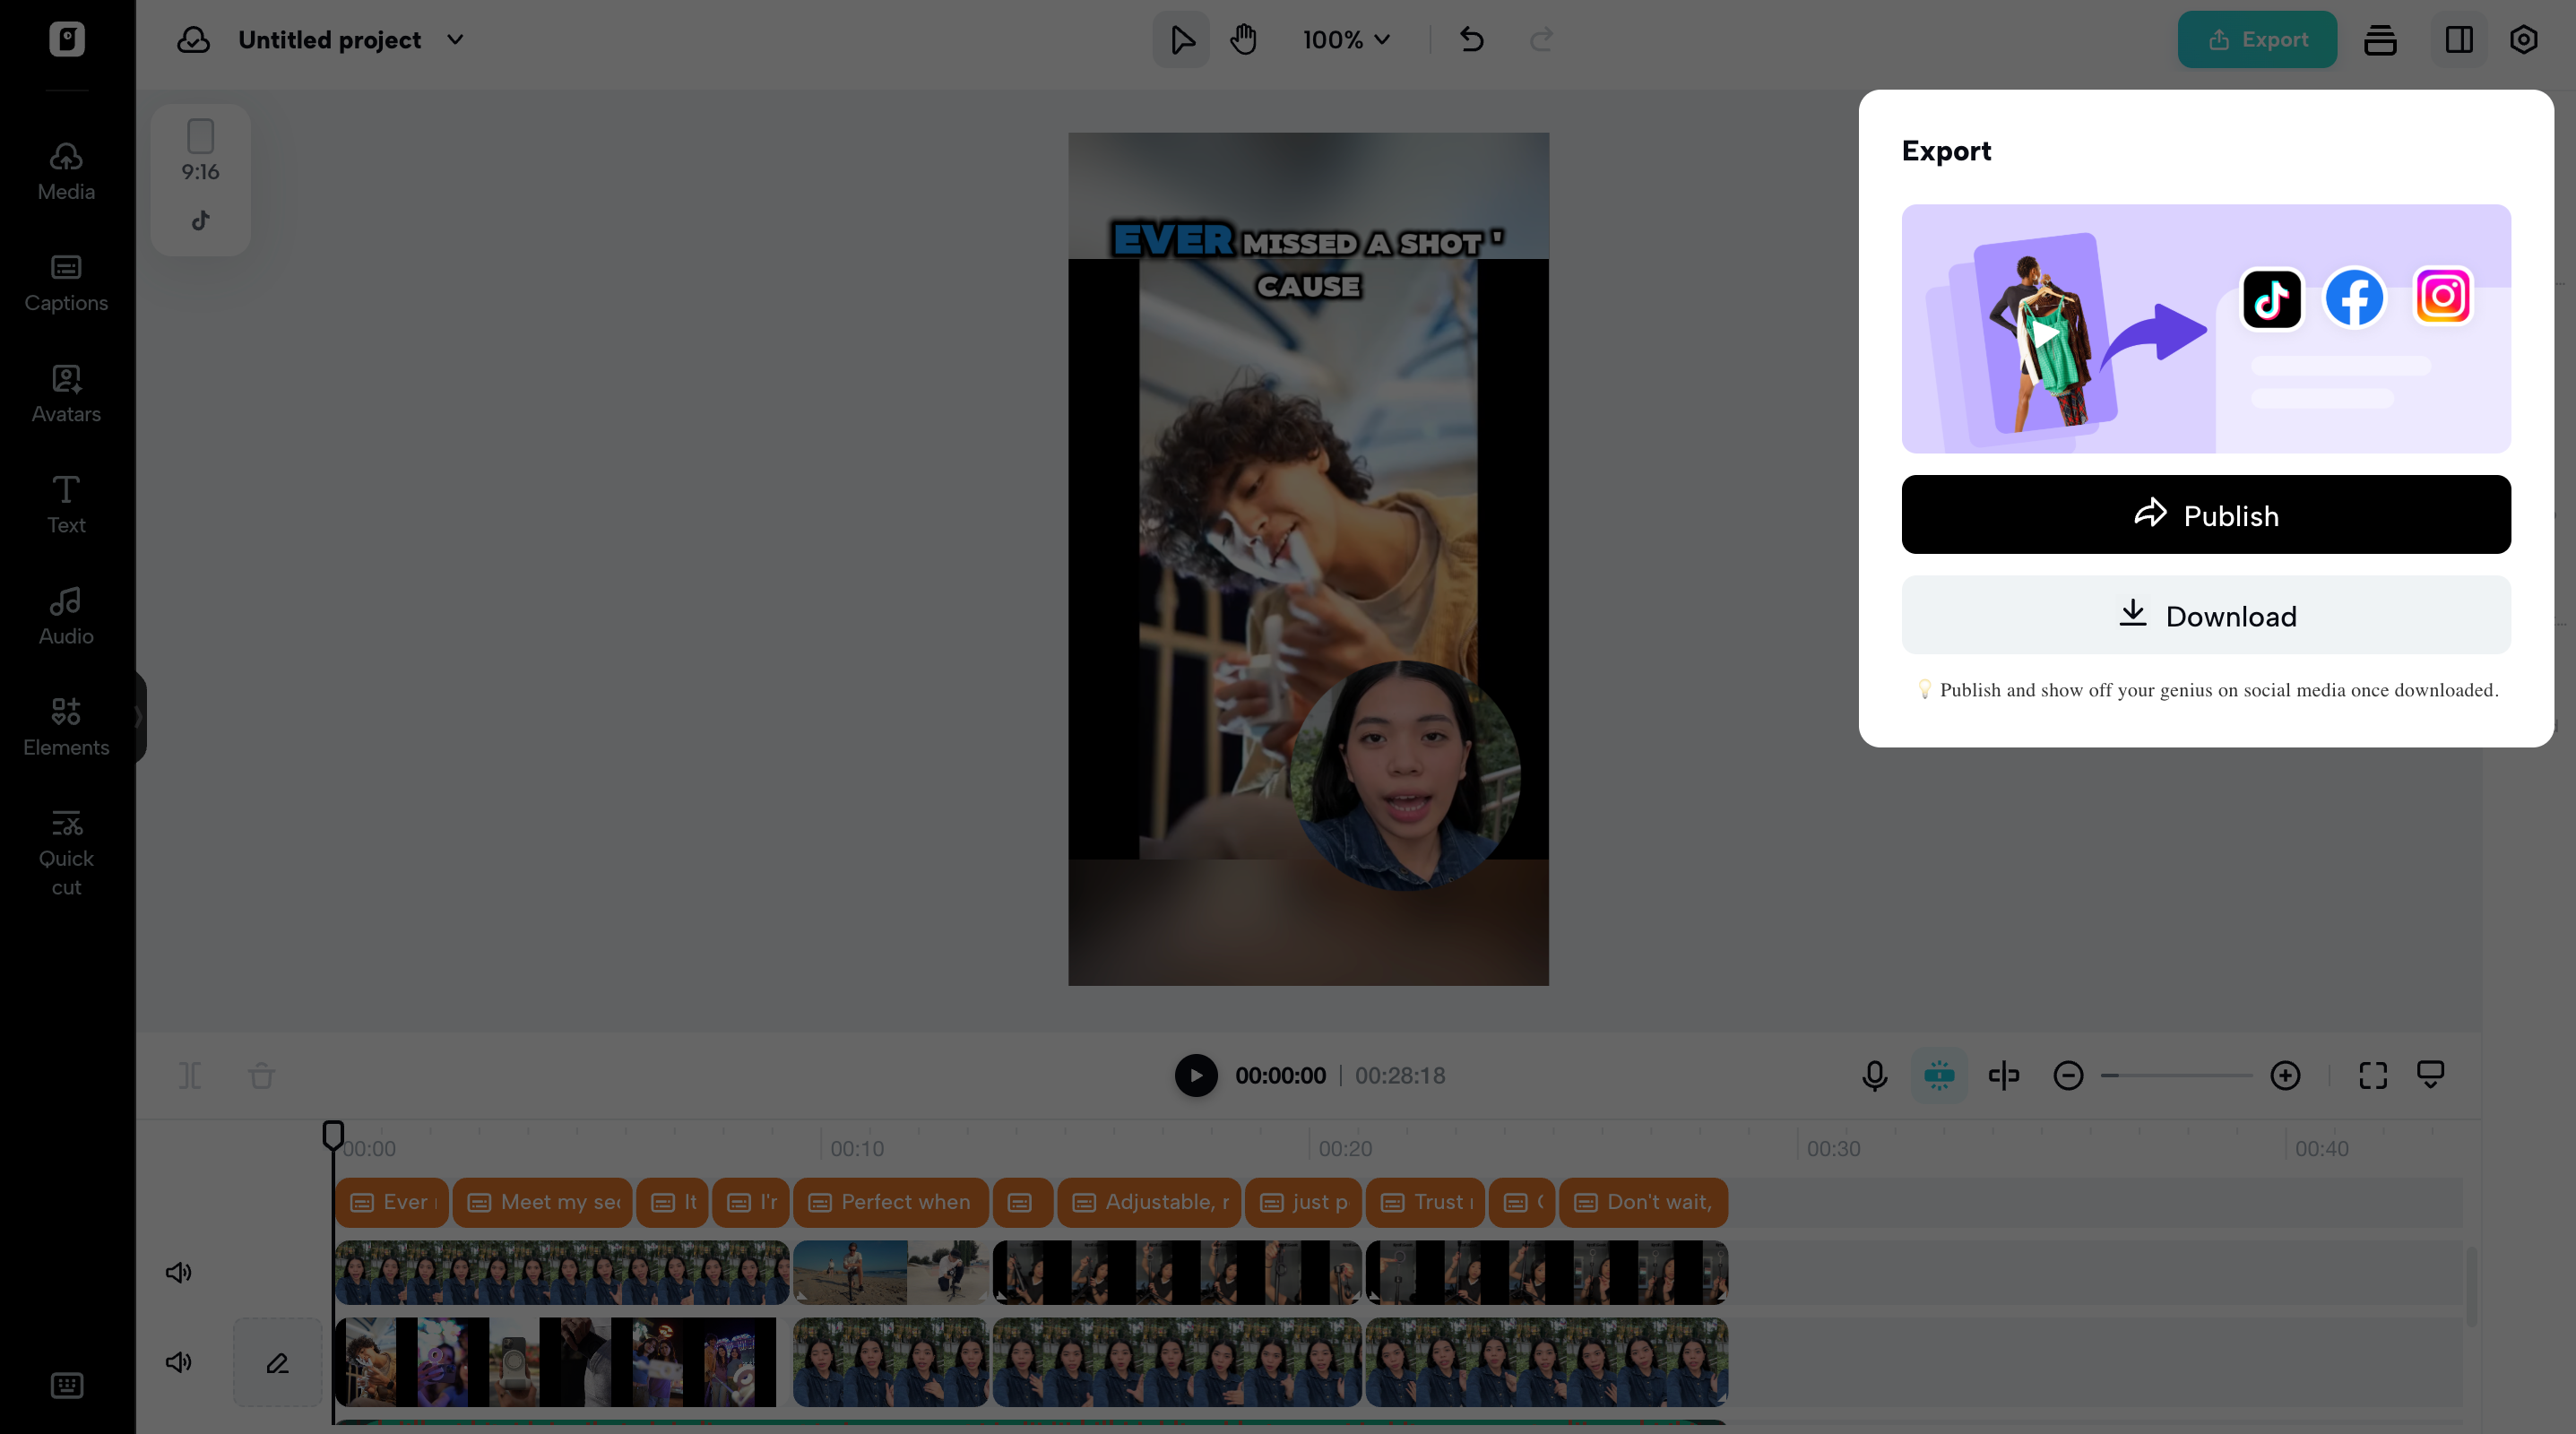The height and width of the screenshot is (1434, 2576).
Task: Open the Media panel
Action: (x=65, y=170)
